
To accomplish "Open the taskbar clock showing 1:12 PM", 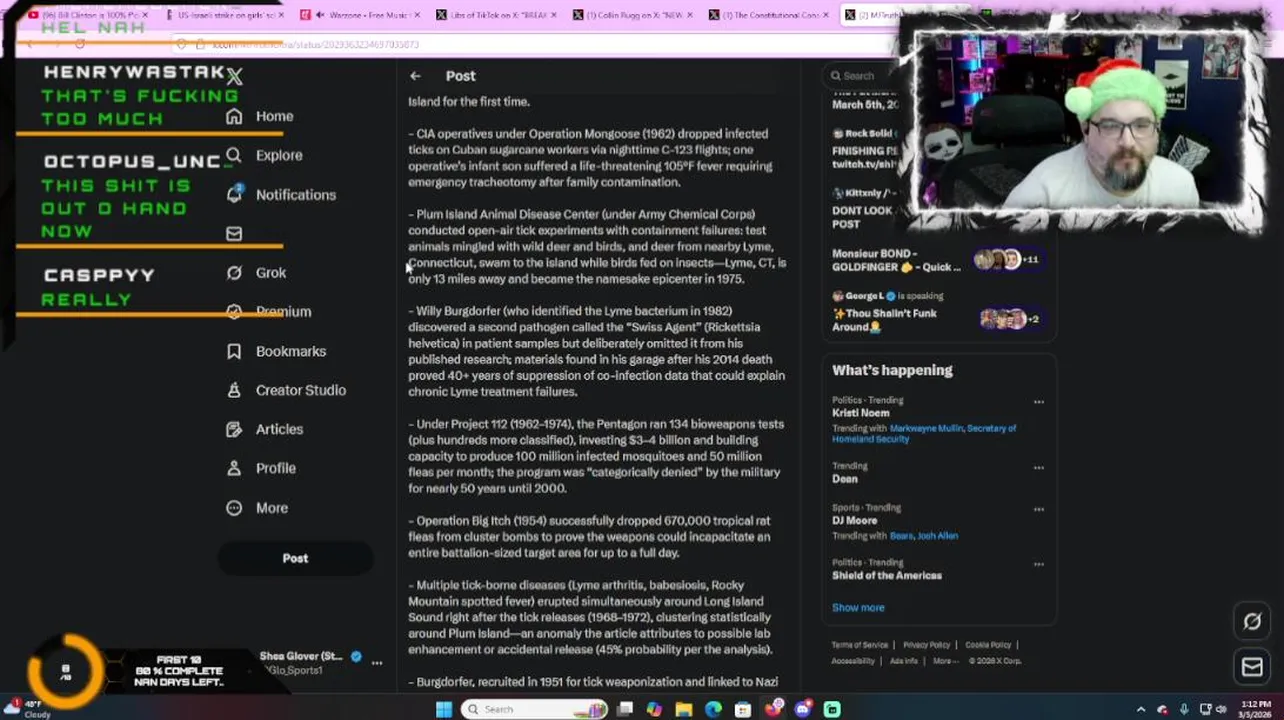I will pyautogui.click(x=1255, y=709).
